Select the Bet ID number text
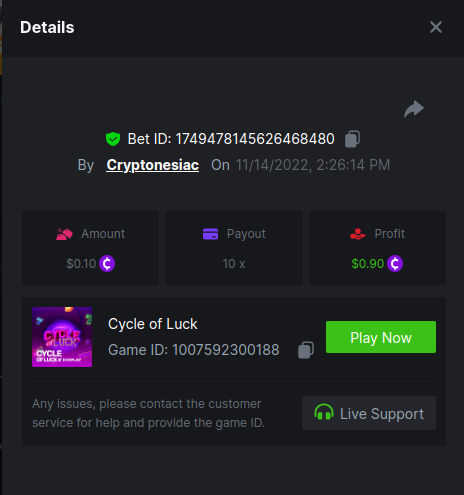Image resolution: width=464 pixels, height=495 pixels. pyautogui.click(x=255, y=139)
